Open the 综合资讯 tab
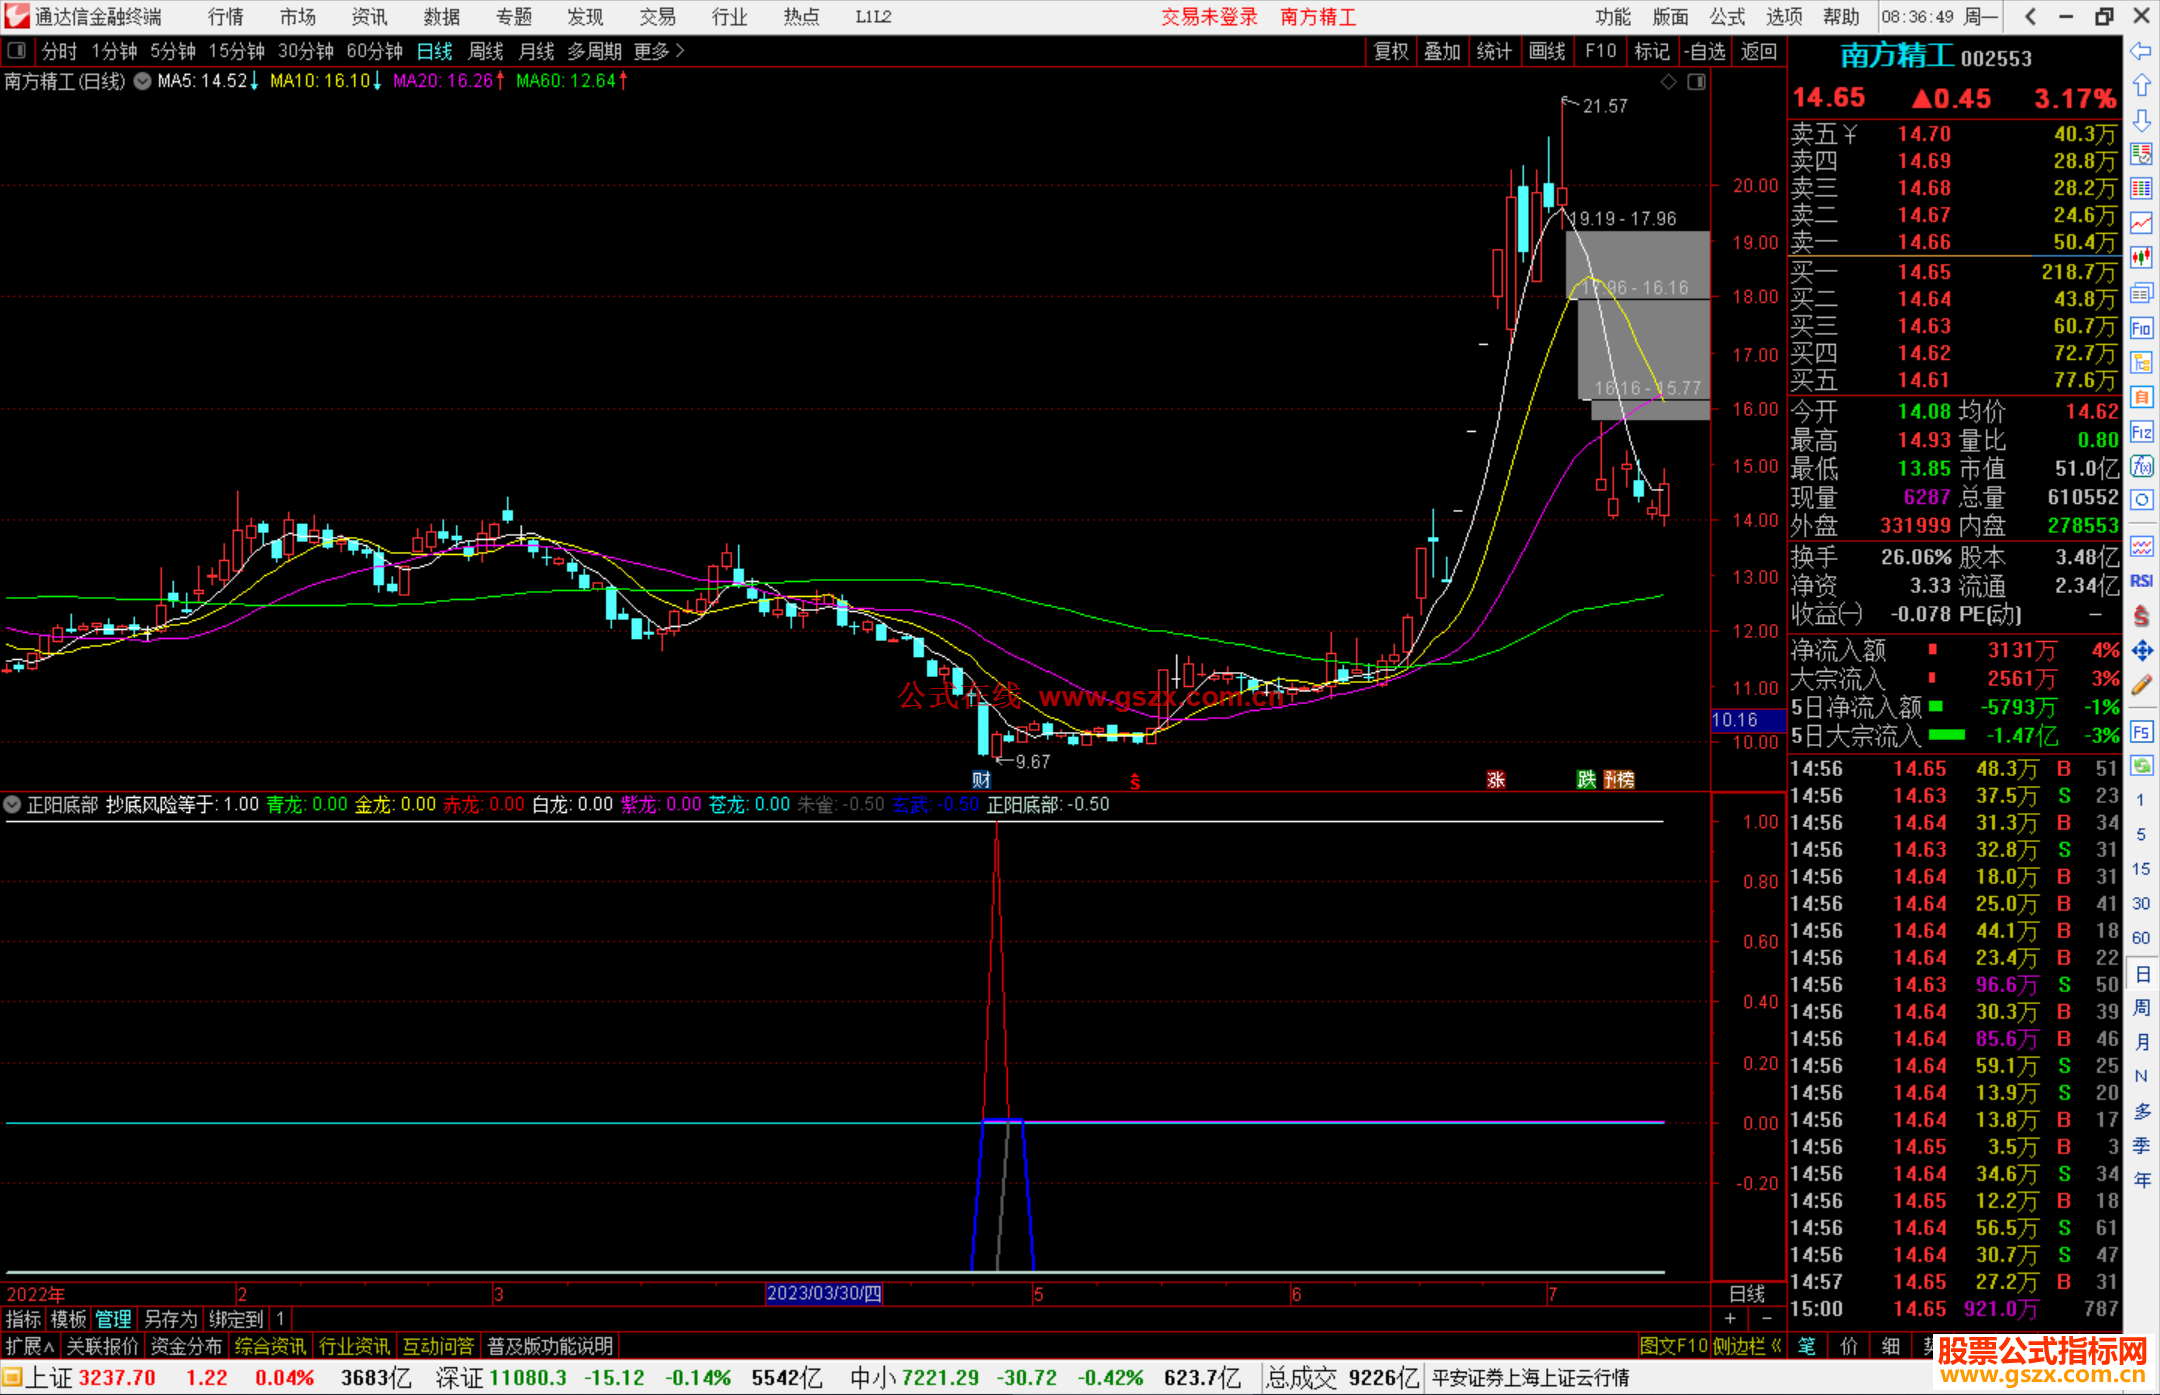This screenshot has height=1395, width=2160. coord(270,1346)
